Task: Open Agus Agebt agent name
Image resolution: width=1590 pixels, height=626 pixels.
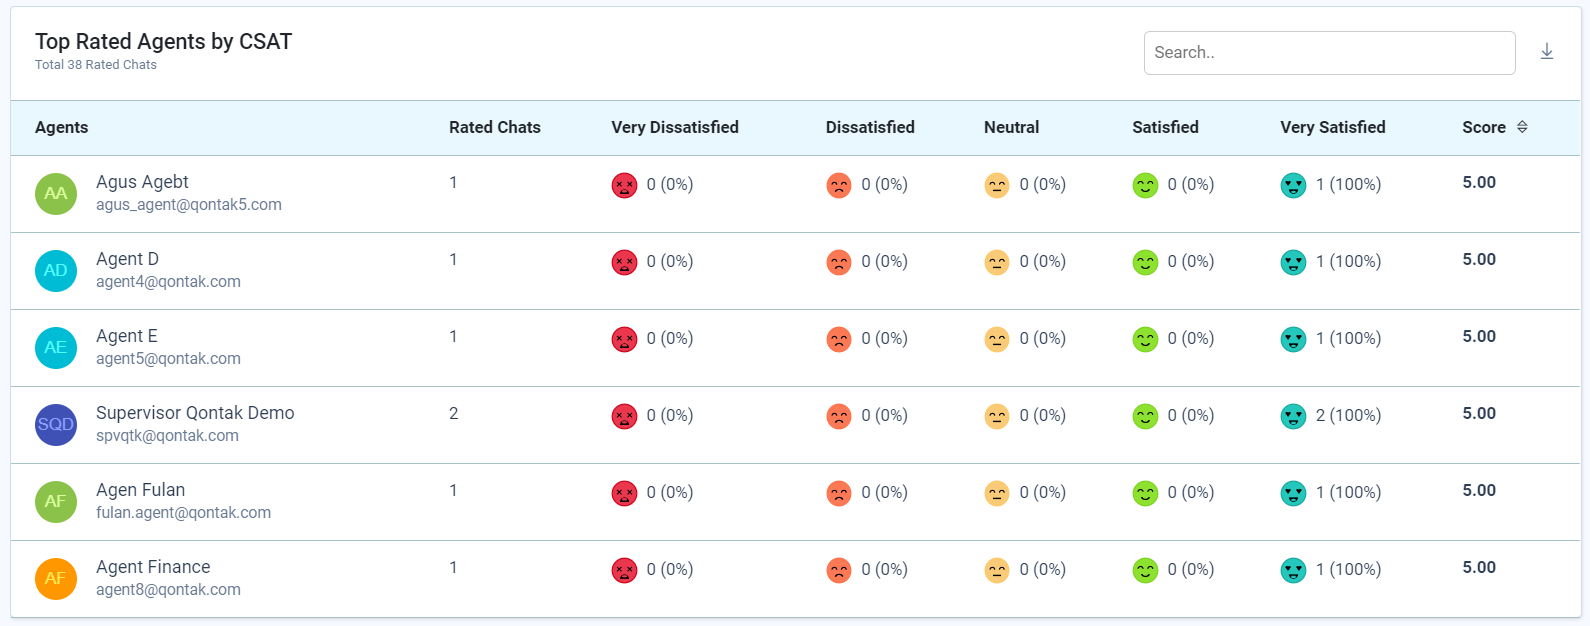Action: click(x=142, y=182)
